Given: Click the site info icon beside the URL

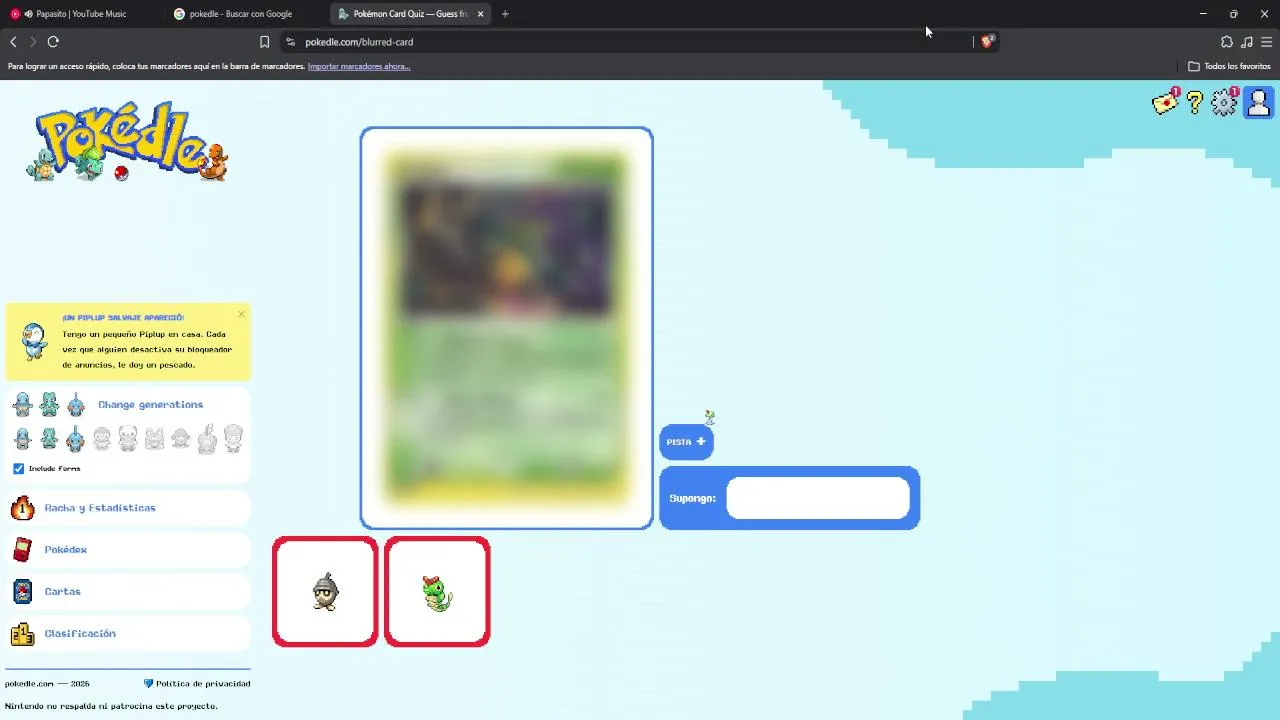Looking at the screenshot, I should pos(290,42).
